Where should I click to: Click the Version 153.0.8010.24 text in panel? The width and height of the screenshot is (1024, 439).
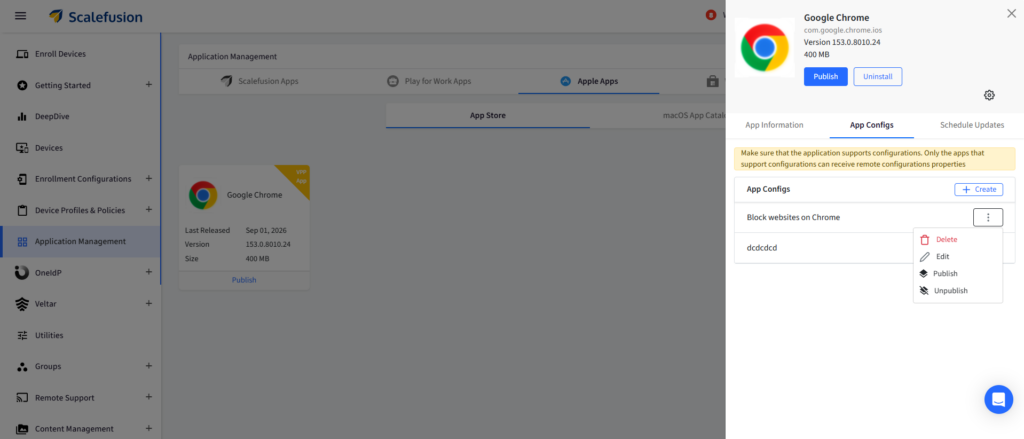click(x=842, y=42)
